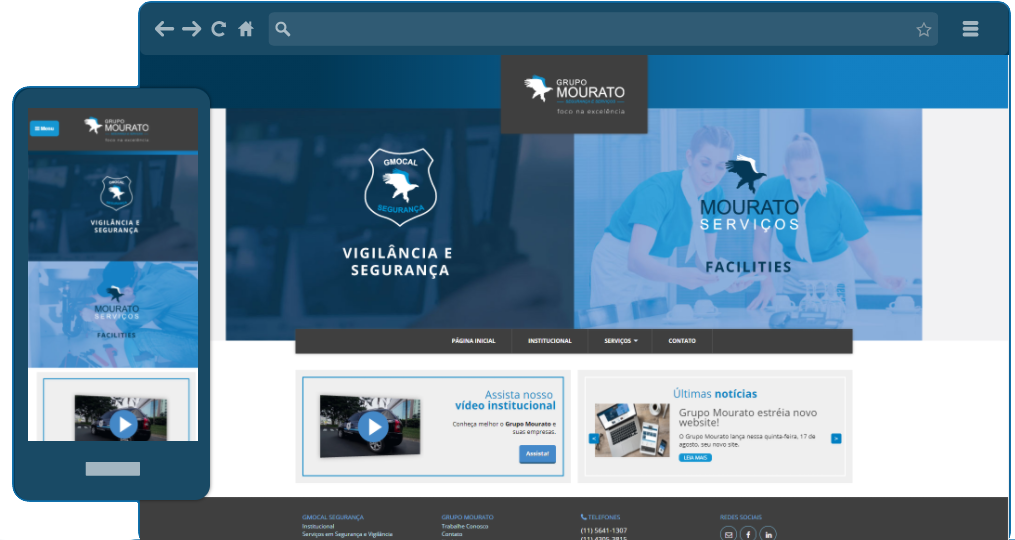Expand the Serviços dropdown in the navbar

click(620, 341)
